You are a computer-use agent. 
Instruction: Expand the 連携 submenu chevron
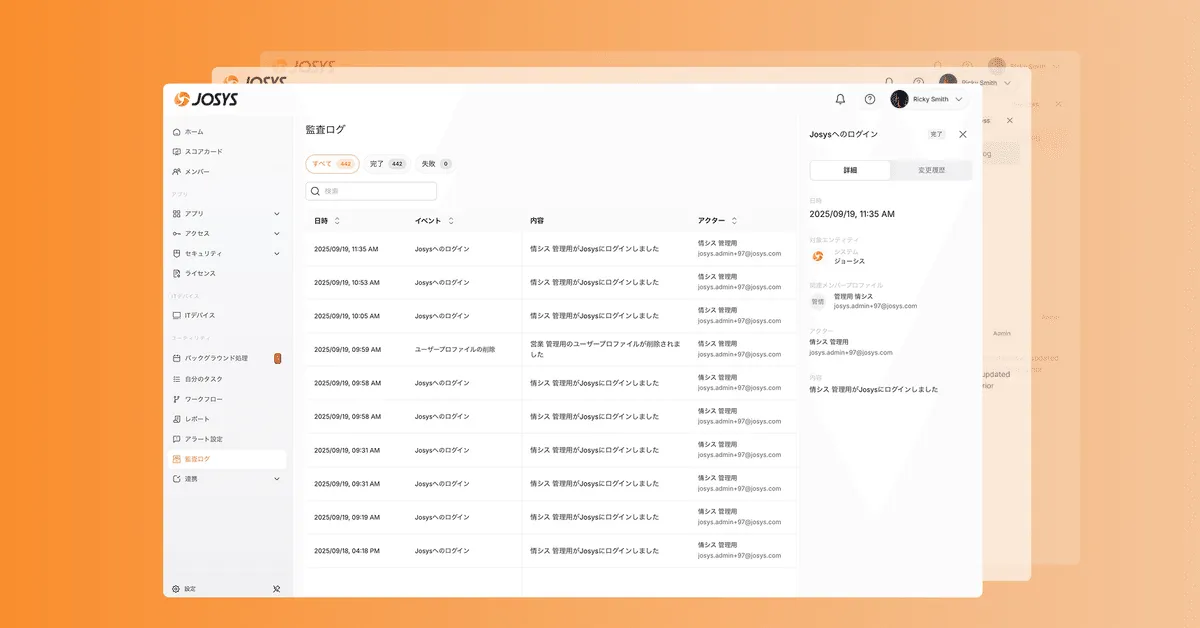pyautogui.click(x=277, y=479)
